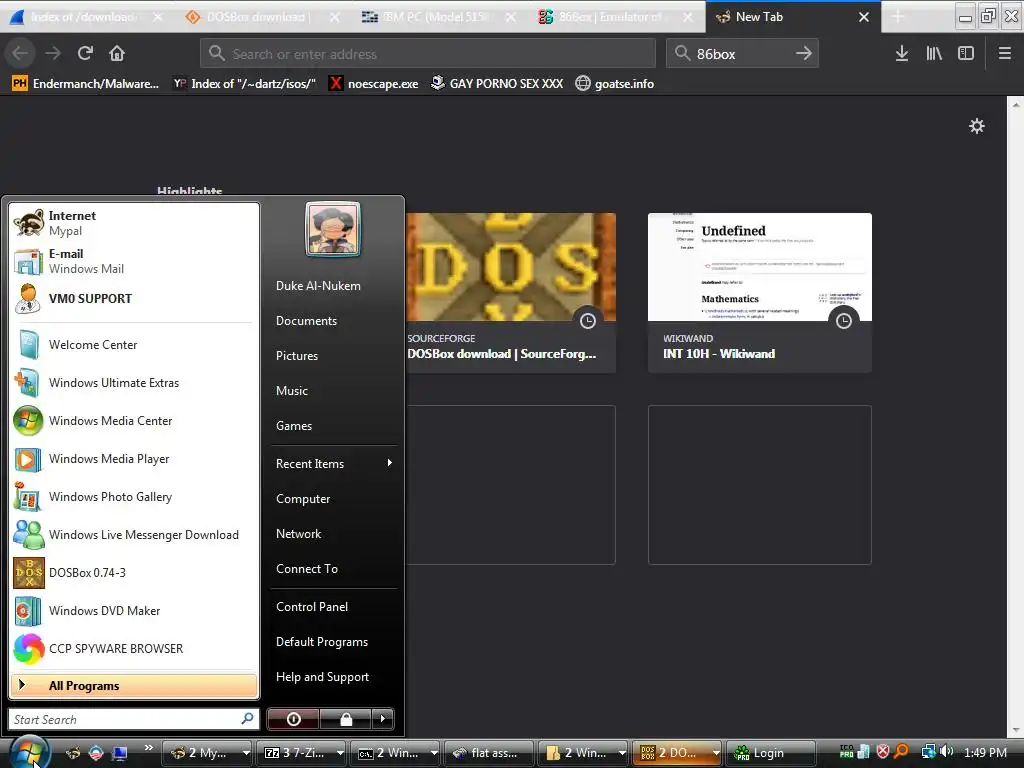Open Windows Photo Gallery

coord(134,496)
